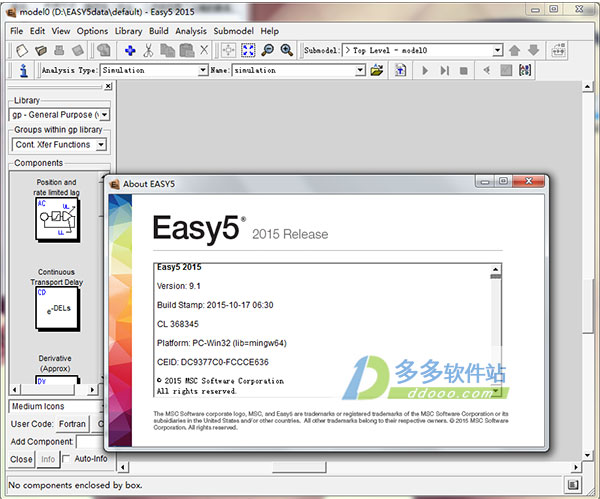The height and width of the screenshot is (499, 600).
Task: Click components list scroll left arrow
Action: [15, 390]
